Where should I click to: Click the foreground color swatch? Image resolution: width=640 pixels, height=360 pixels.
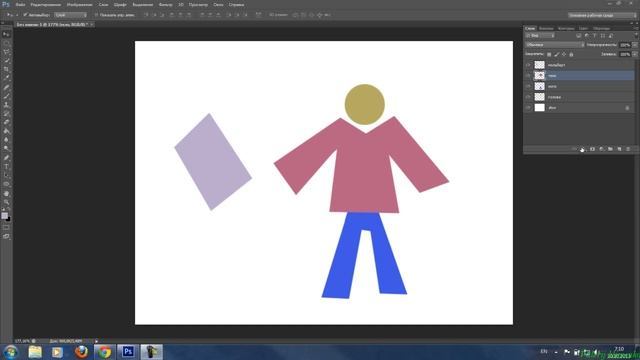pos(4,216)
